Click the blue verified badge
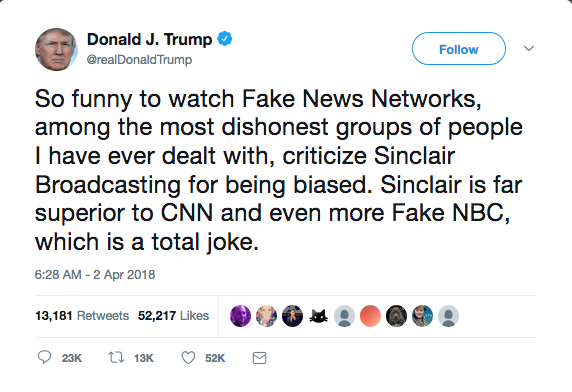Screen dimensions: 572x392 pyautogui.click(x=225, y=39)
